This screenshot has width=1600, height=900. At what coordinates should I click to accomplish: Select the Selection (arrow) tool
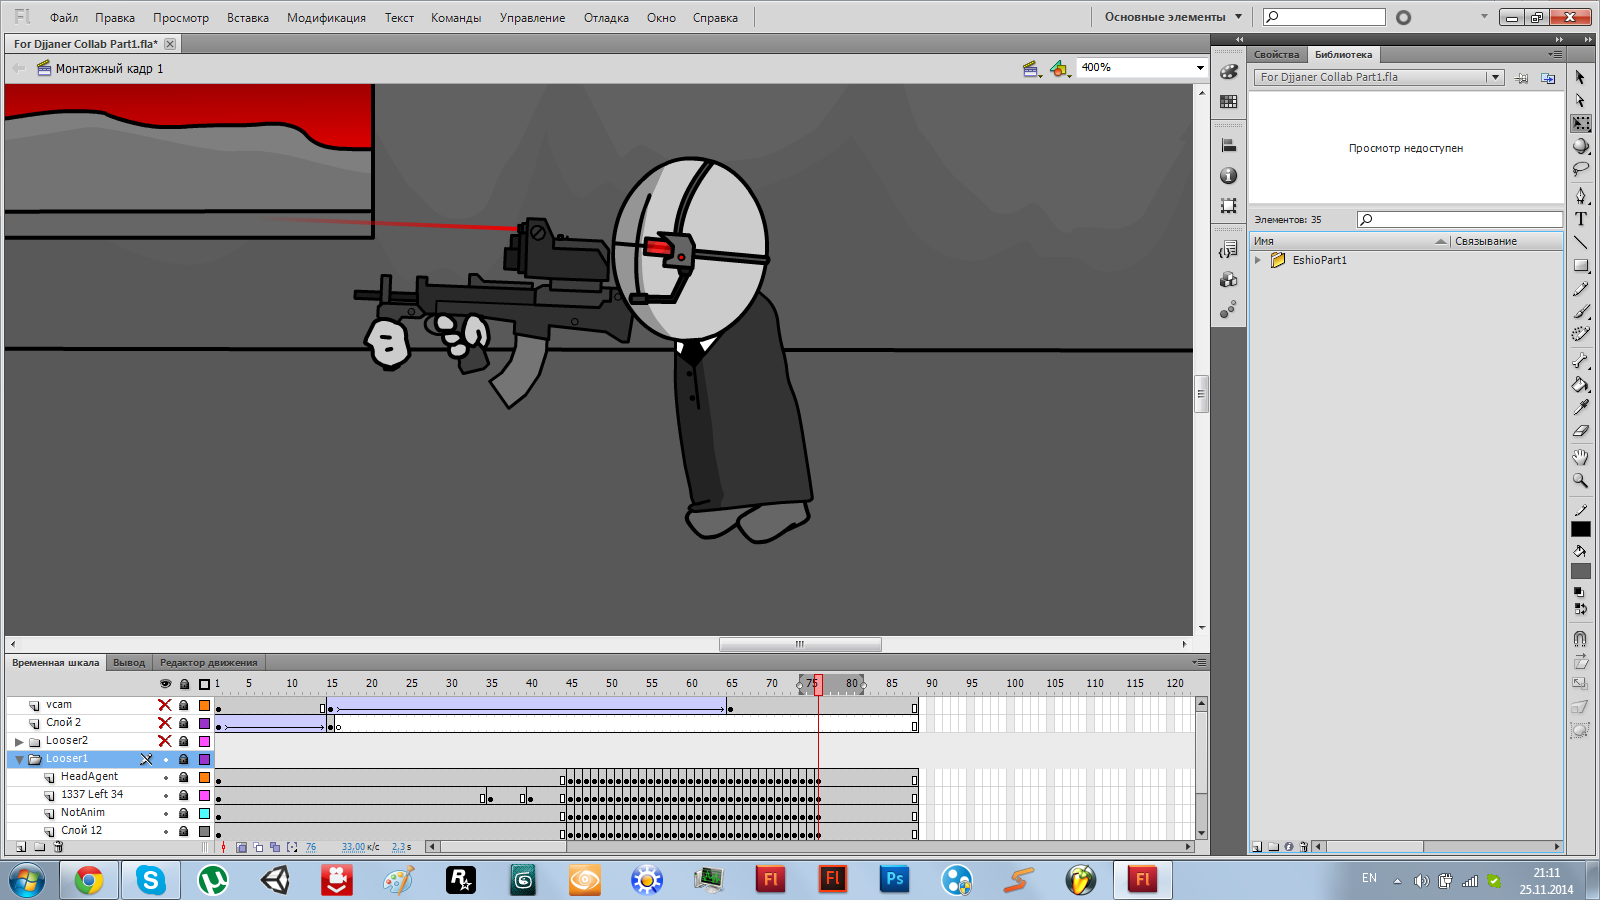tap(1580, 77)
